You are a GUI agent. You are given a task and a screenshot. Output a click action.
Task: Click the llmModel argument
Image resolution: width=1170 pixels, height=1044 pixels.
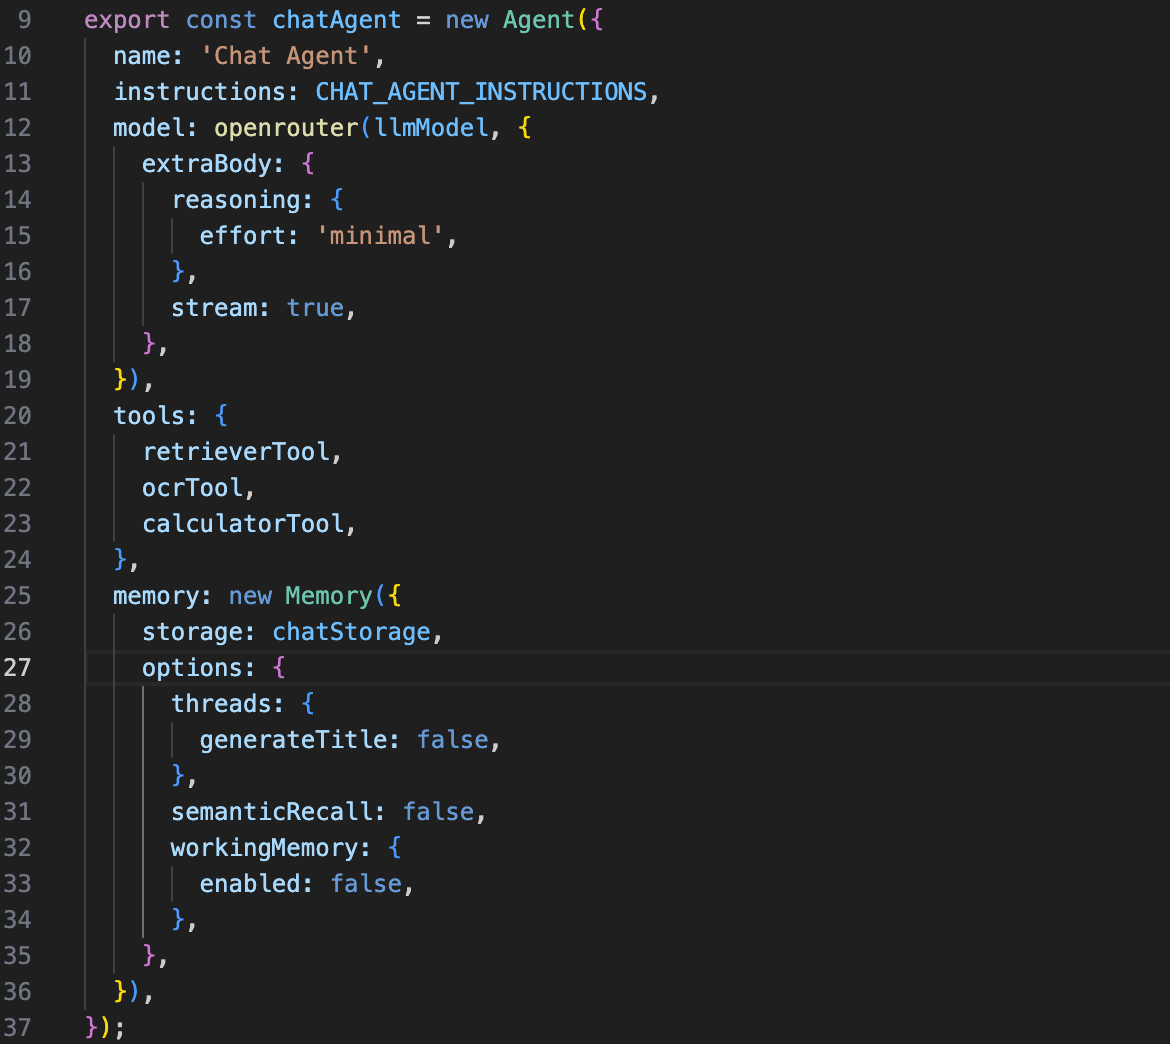431,128
